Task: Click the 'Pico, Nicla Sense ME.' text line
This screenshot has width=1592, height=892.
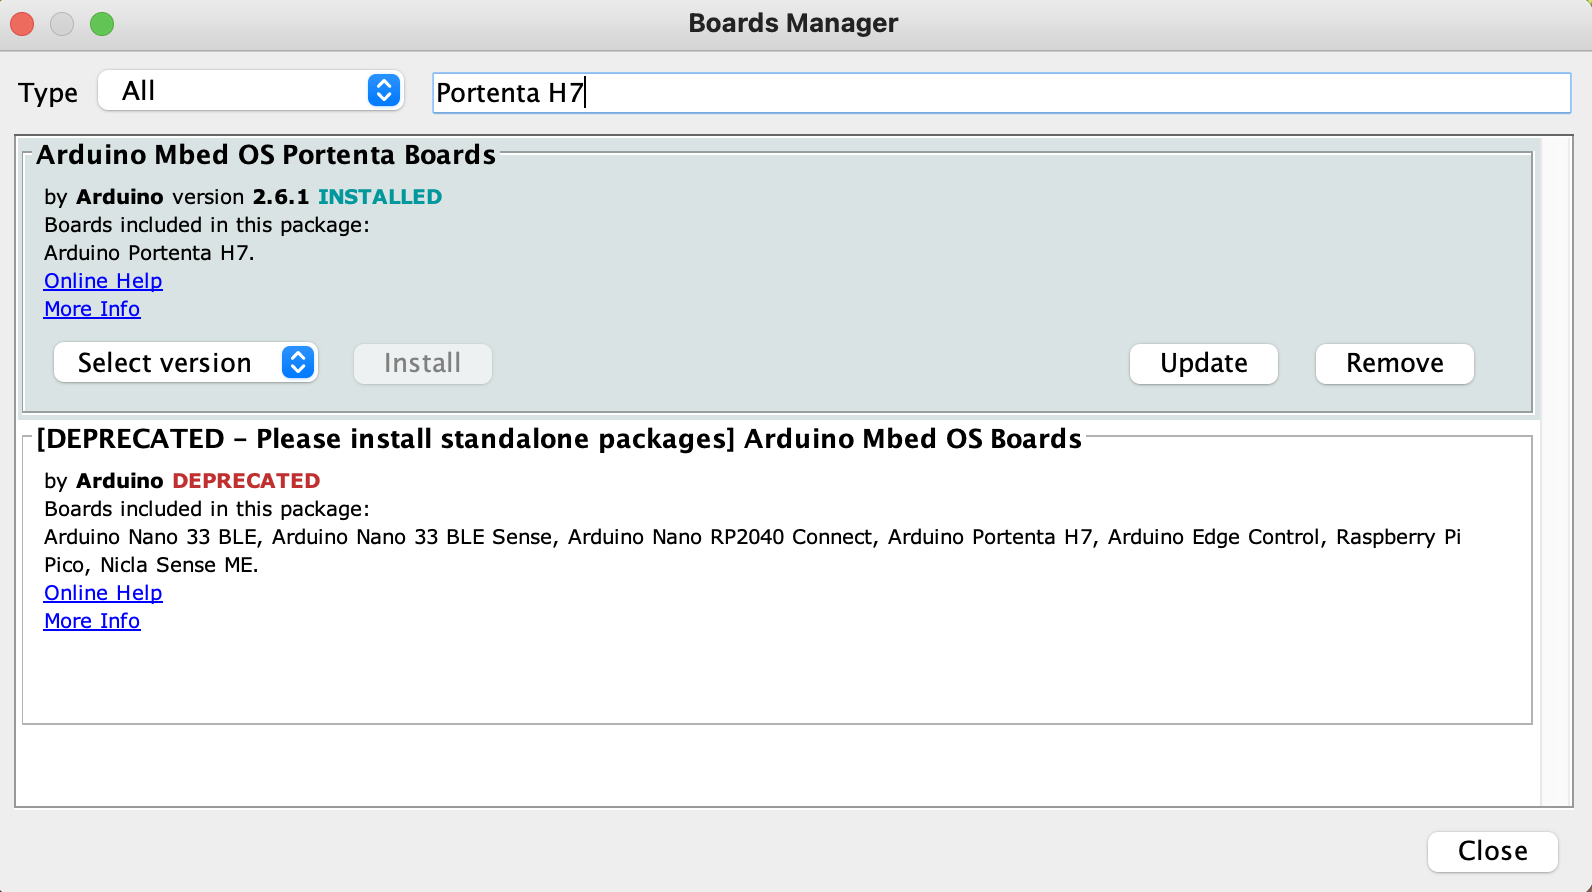Action: coord(151,565)
